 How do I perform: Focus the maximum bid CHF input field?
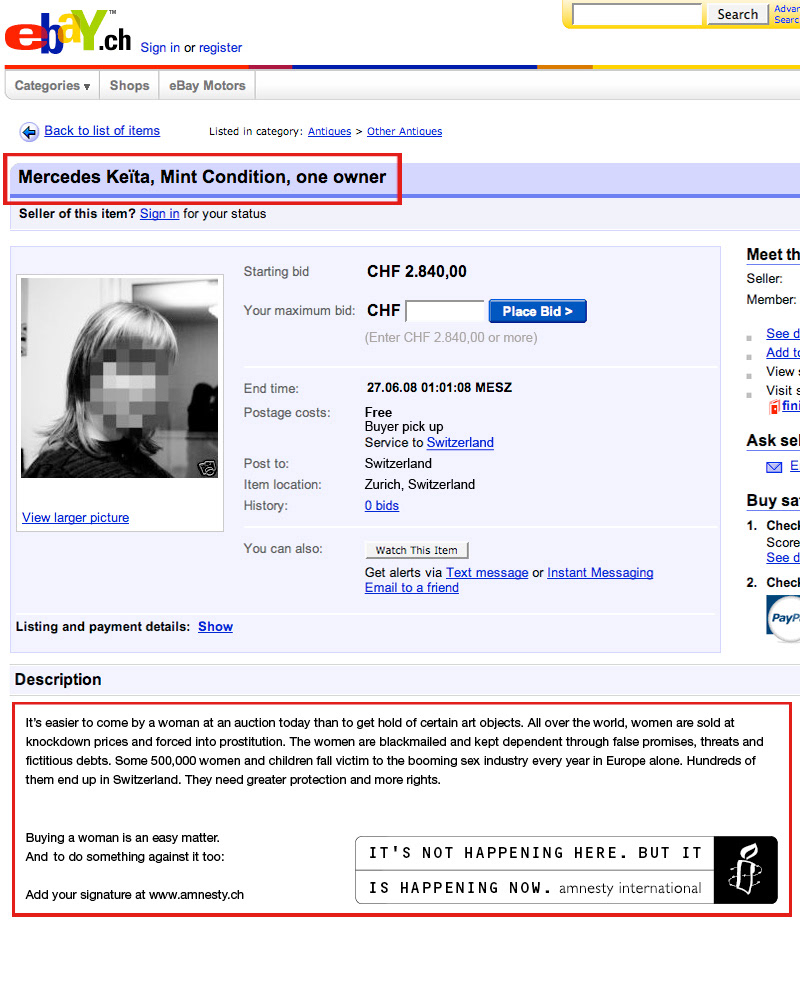click(x=445, y=311)
